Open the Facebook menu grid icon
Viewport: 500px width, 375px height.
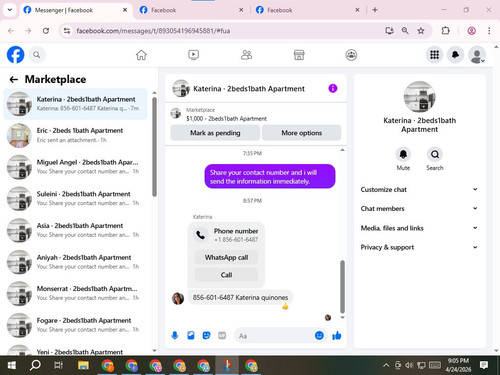[434, 55]
